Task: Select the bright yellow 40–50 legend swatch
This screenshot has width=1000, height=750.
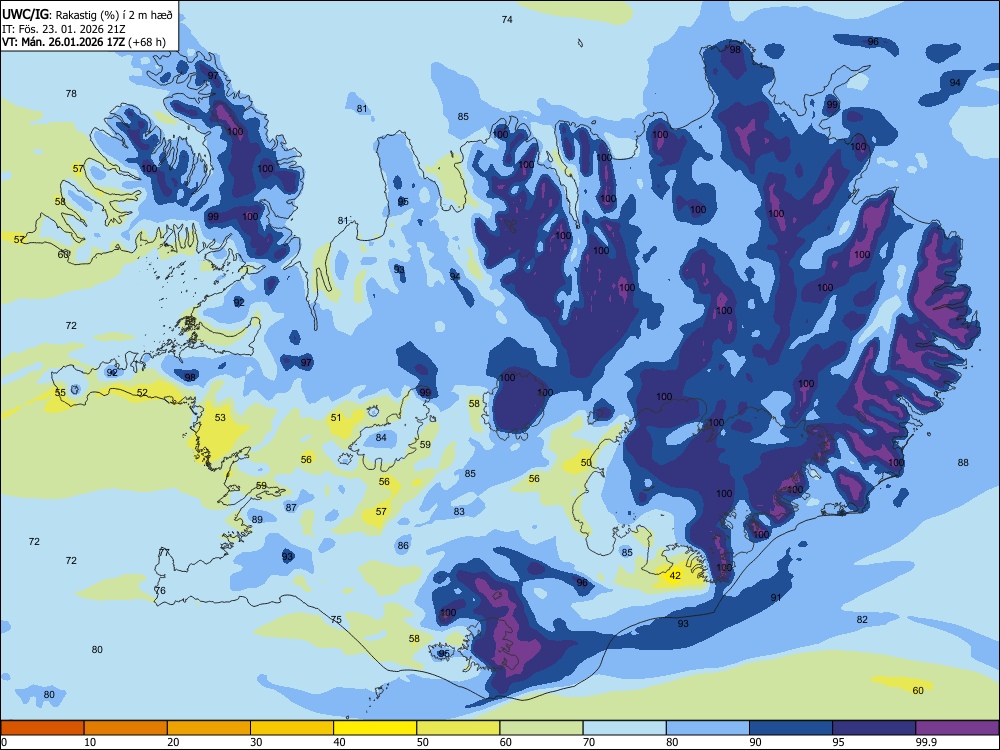Action: (375, 728)
